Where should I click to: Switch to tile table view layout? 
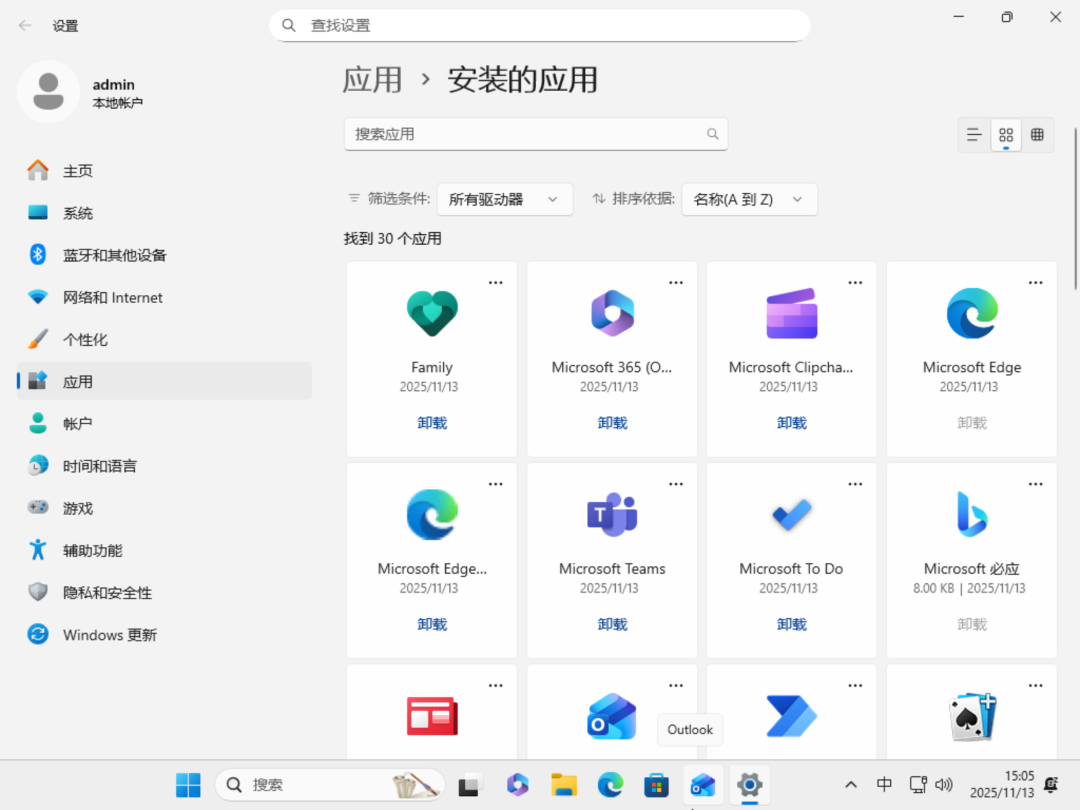(1037, 135)
